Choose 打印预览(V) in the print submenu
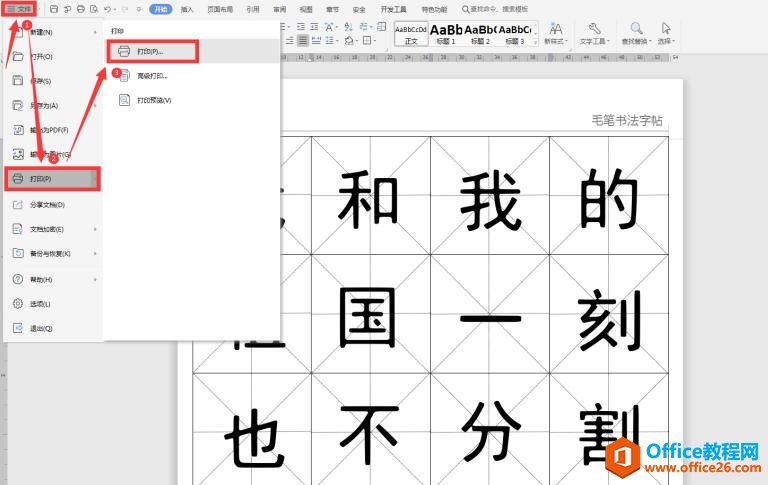 pyautogui.click(x=193, y=100)
